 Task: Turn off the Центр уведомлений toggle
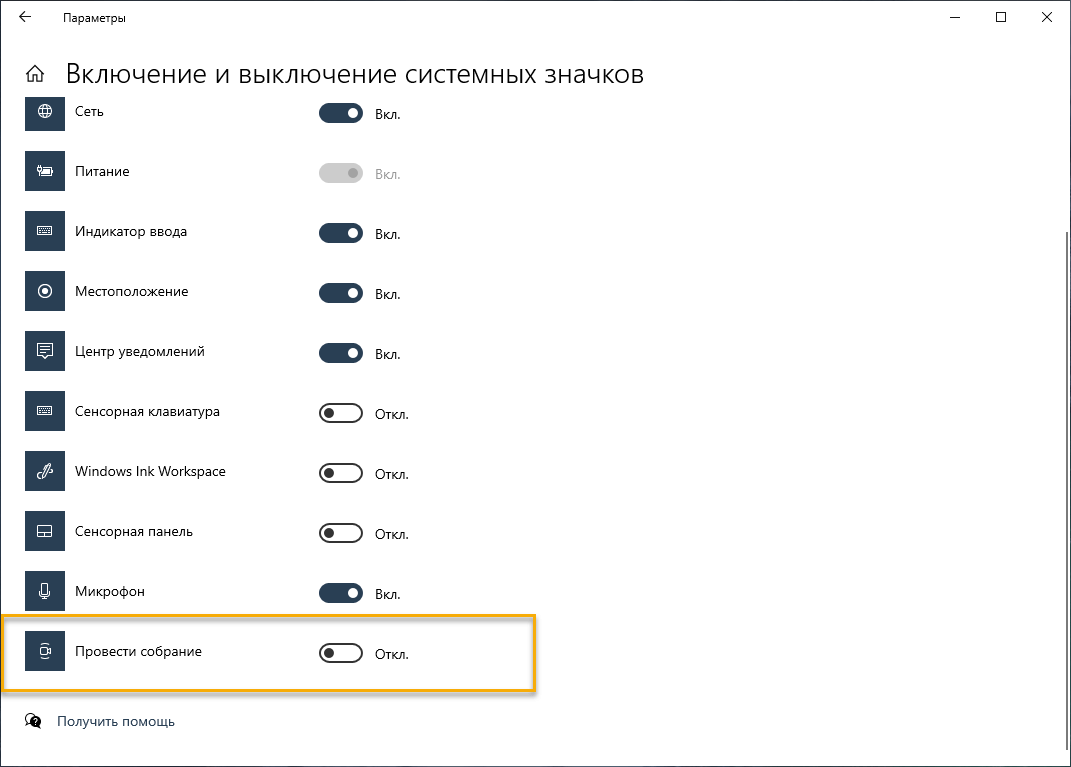coord(340,354)
